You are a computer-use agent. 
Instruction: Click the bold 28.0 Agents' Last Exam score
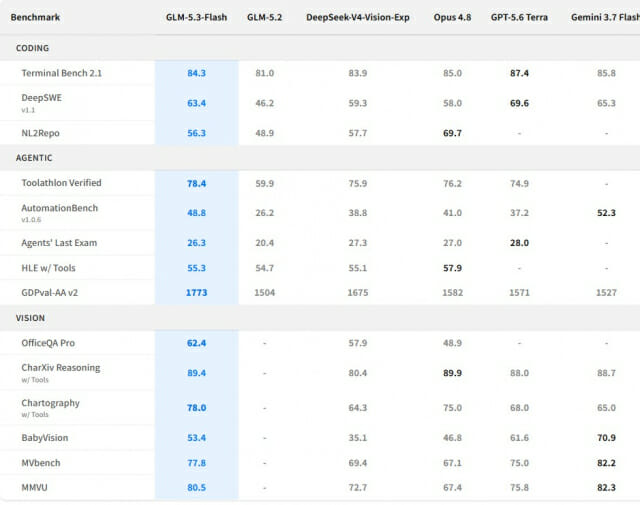(519, 243)
